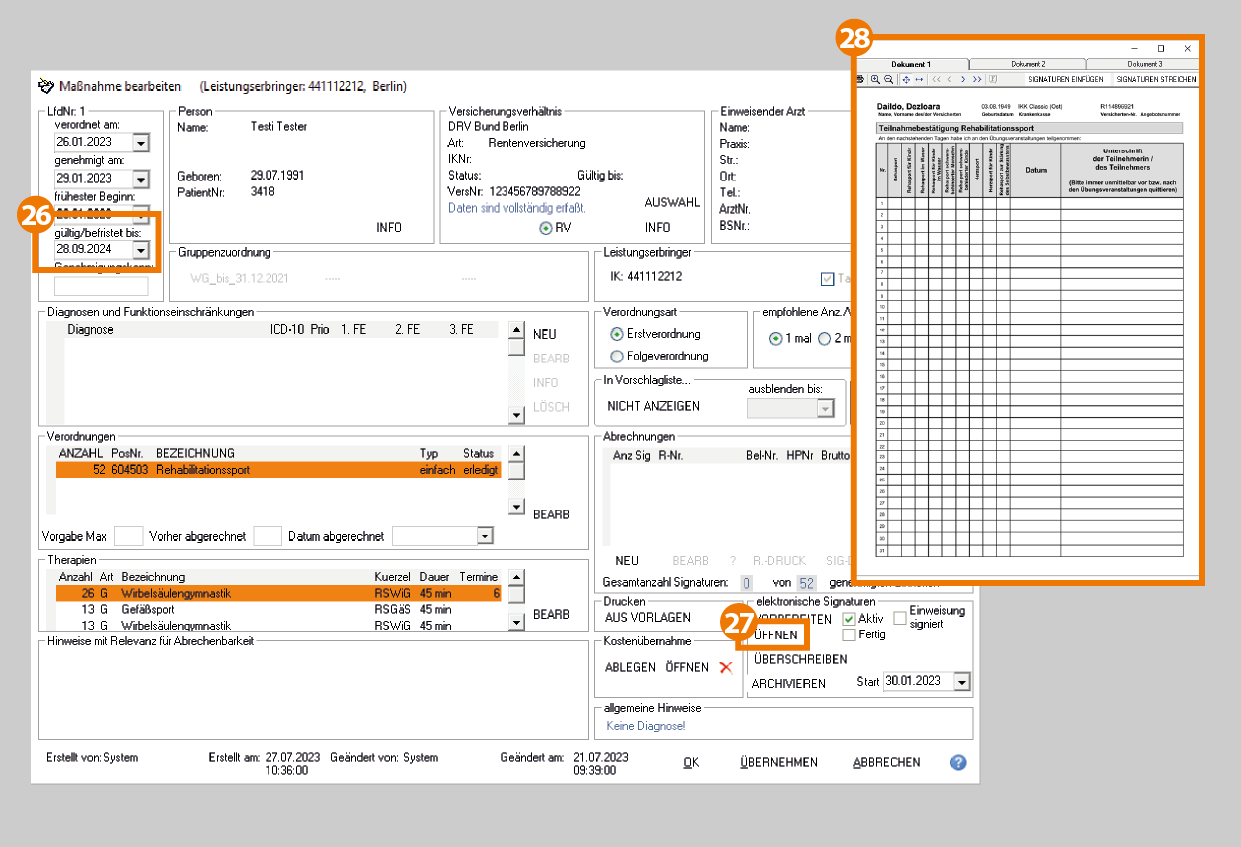Open the 'verordnet am' date dropdown
The width and height of the screenshot is (1241, 847).
140,143
